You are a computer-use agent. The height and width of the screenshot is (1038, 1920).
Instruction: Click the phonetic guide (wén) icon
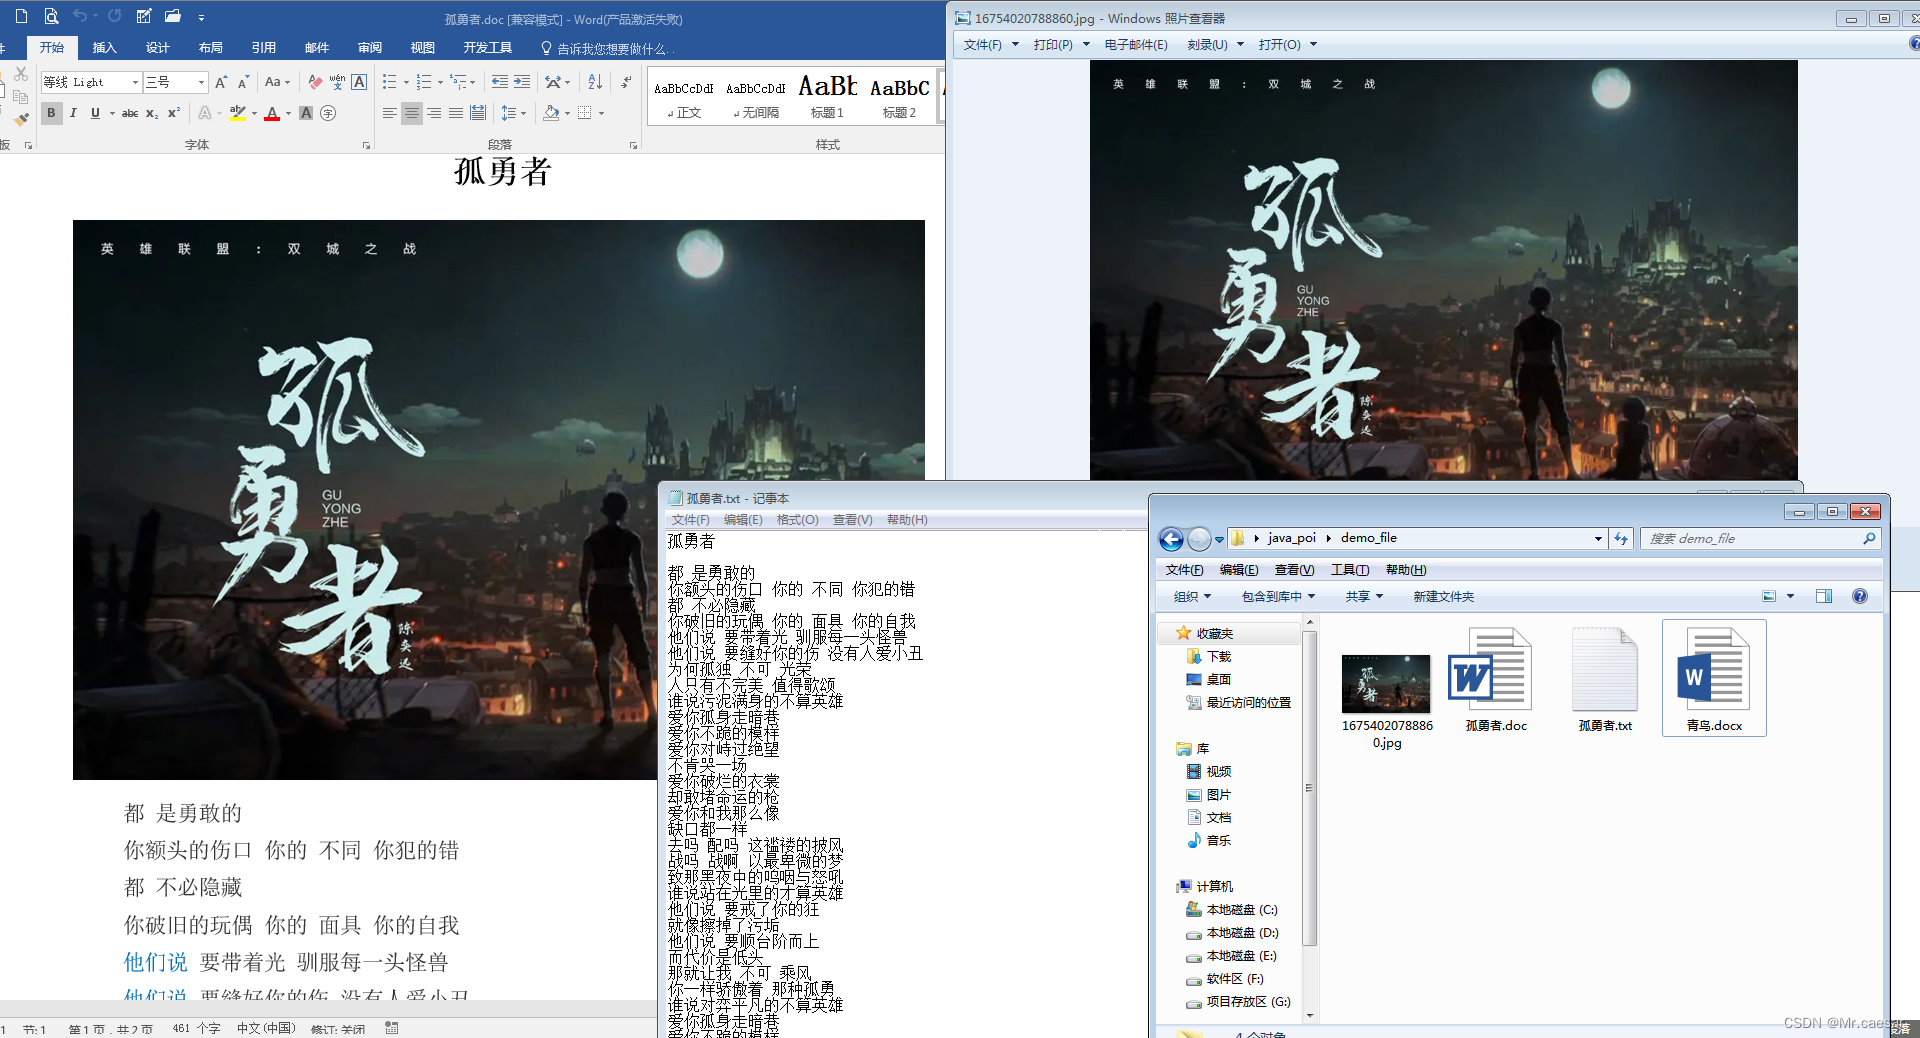pos(337,82)
